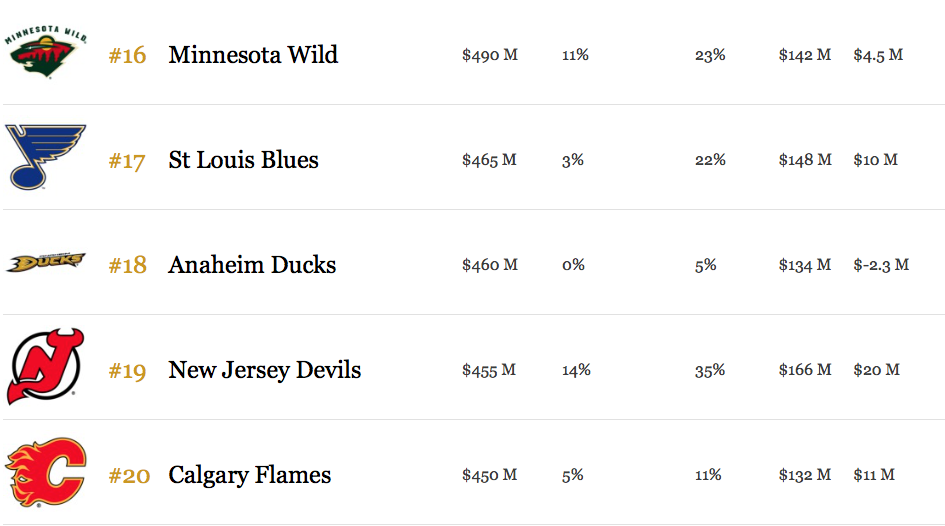Select the #17 rank number
Screen dimensions: 945x526
[127, 161]
